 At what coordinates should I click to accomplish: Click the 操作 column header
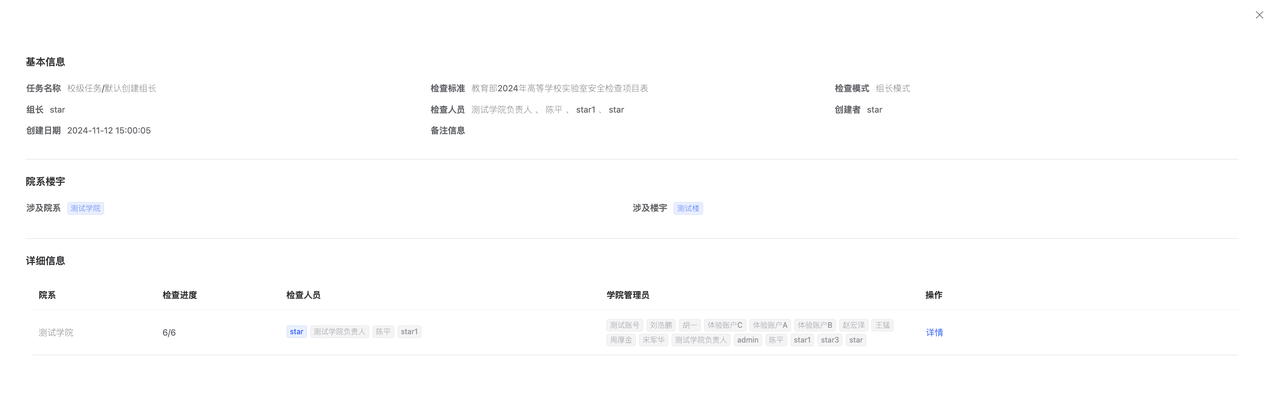point(934,295)
